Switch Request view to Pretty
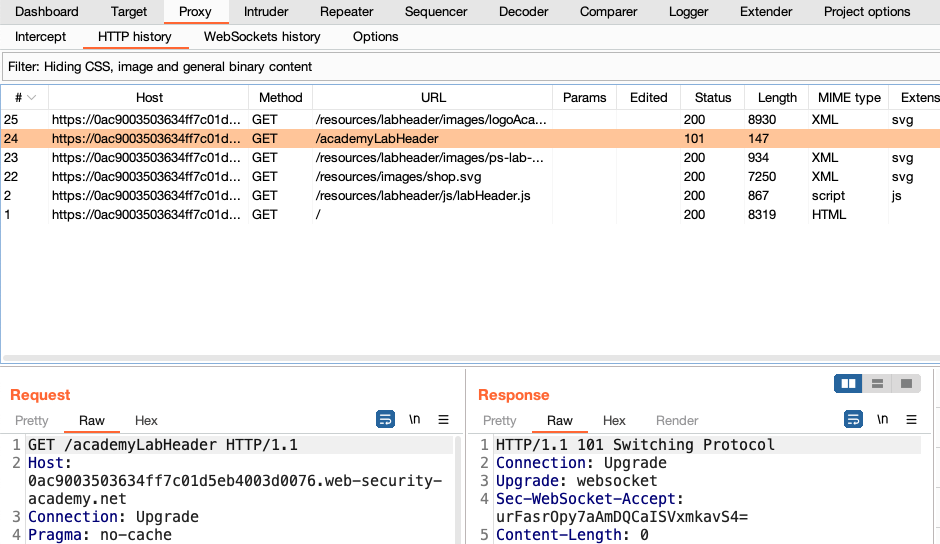940x544 pixels. tap(32, 420)
